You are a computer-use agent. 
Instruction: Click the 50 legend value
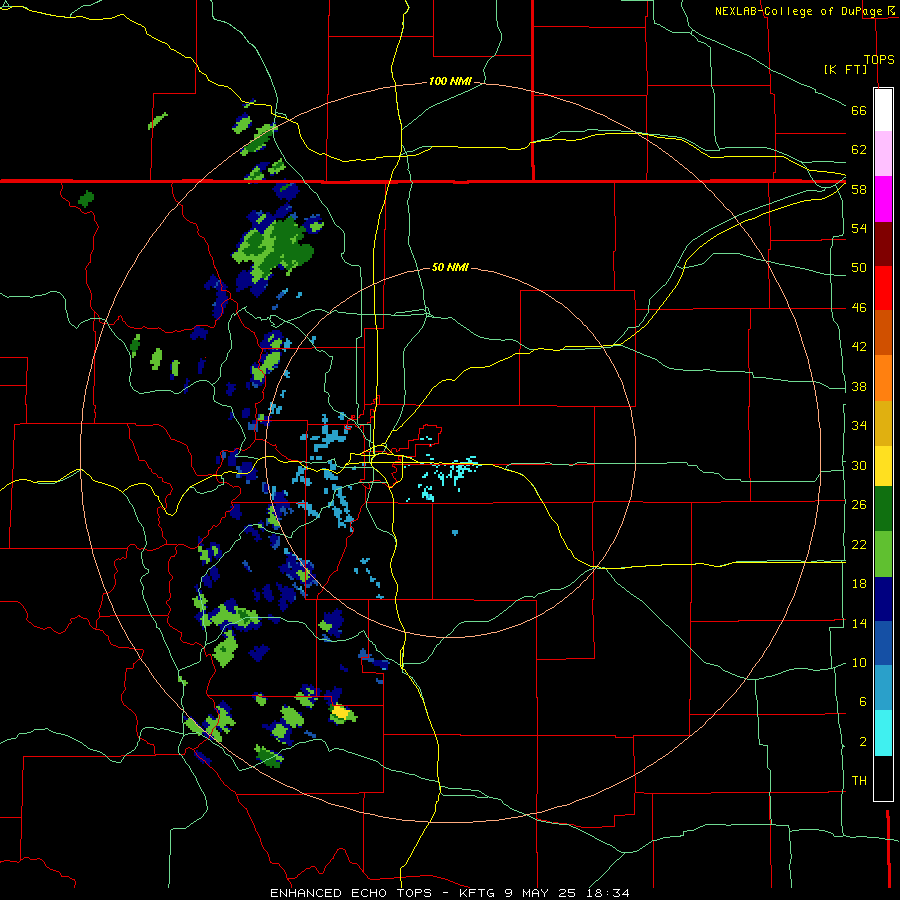click(859, 267)
